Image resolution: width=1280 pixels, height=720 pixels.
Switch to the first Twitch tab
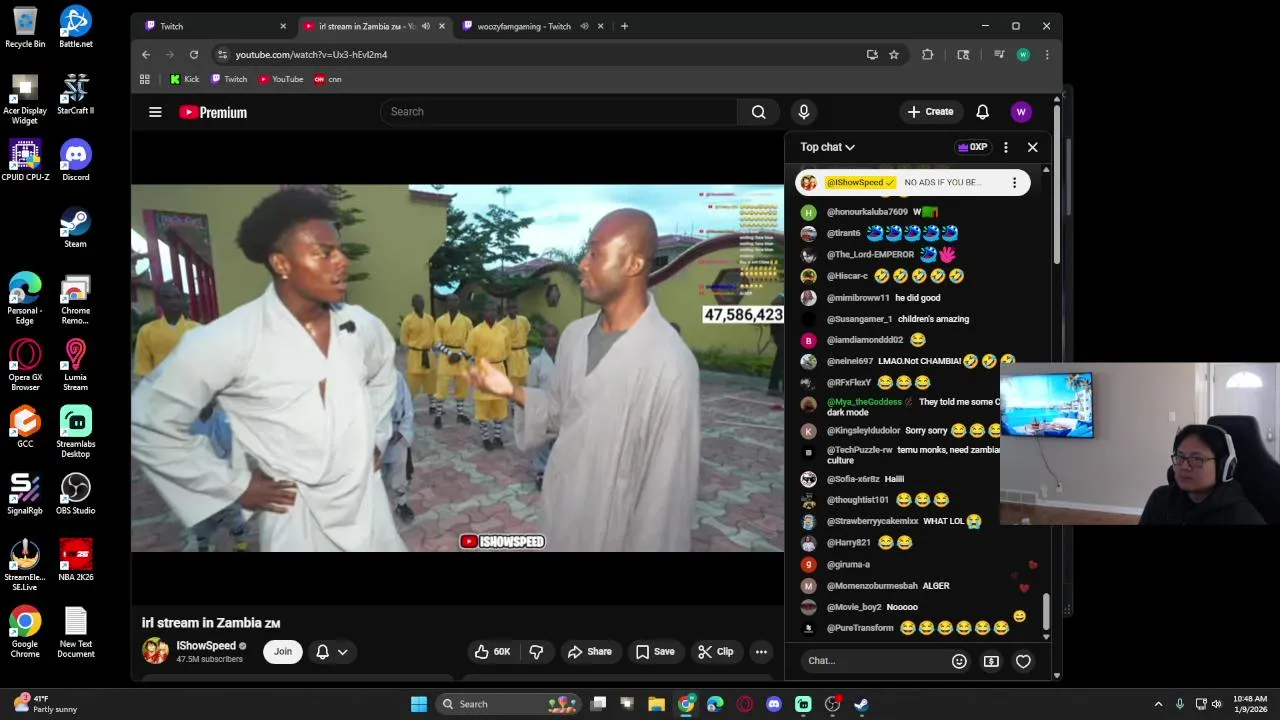click(x=214, y=26)
